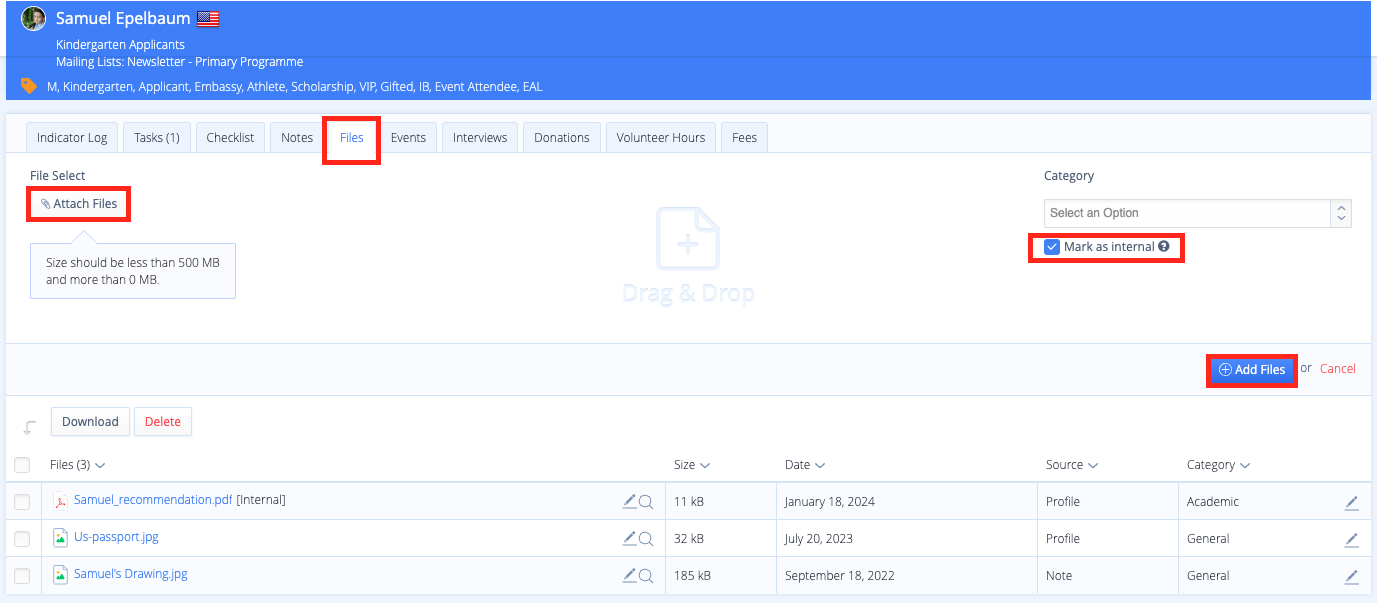This screenshot has width=1377, height=603.
Task: Uncheck the Mark as internal checkbox
Action: pos(1052,247)
